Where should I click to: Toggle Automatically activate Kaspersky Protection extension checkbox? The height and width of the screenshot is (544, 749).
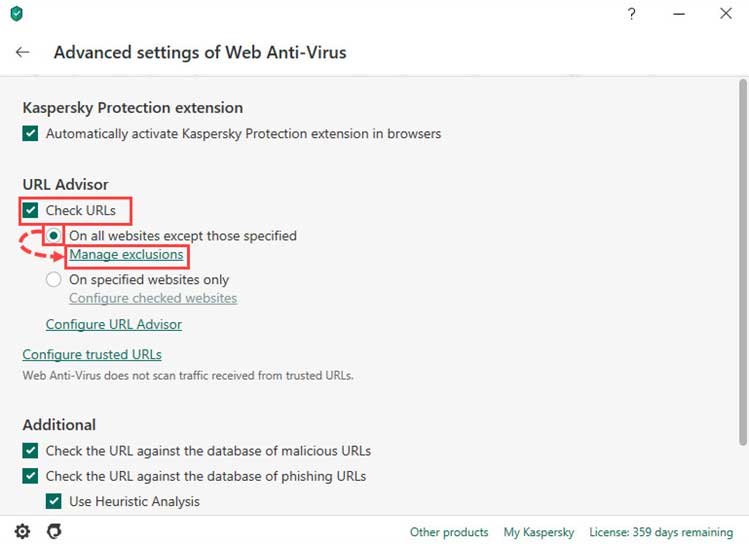coord(30,133)
